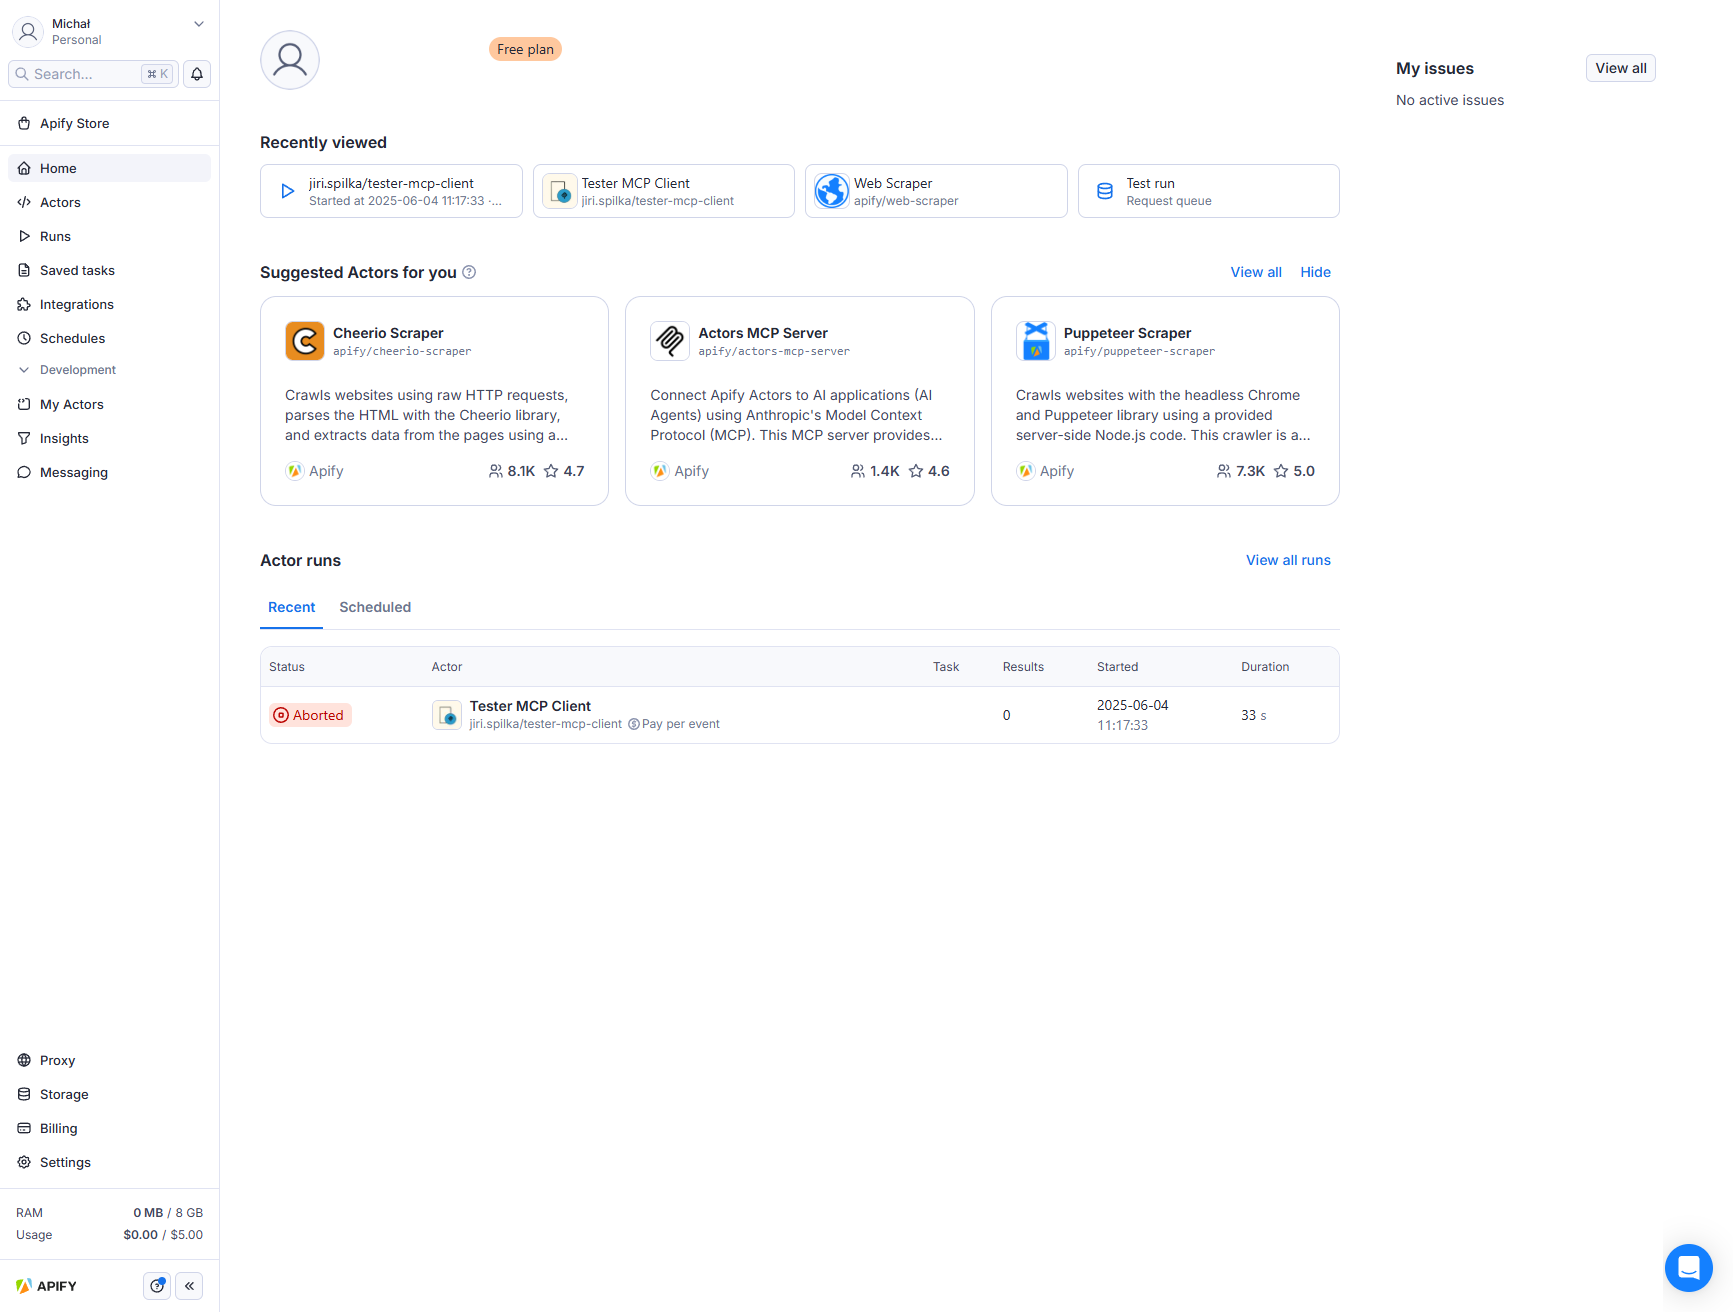
Task: Hide the Suggested Actors section
Action: pos(1315,272)
